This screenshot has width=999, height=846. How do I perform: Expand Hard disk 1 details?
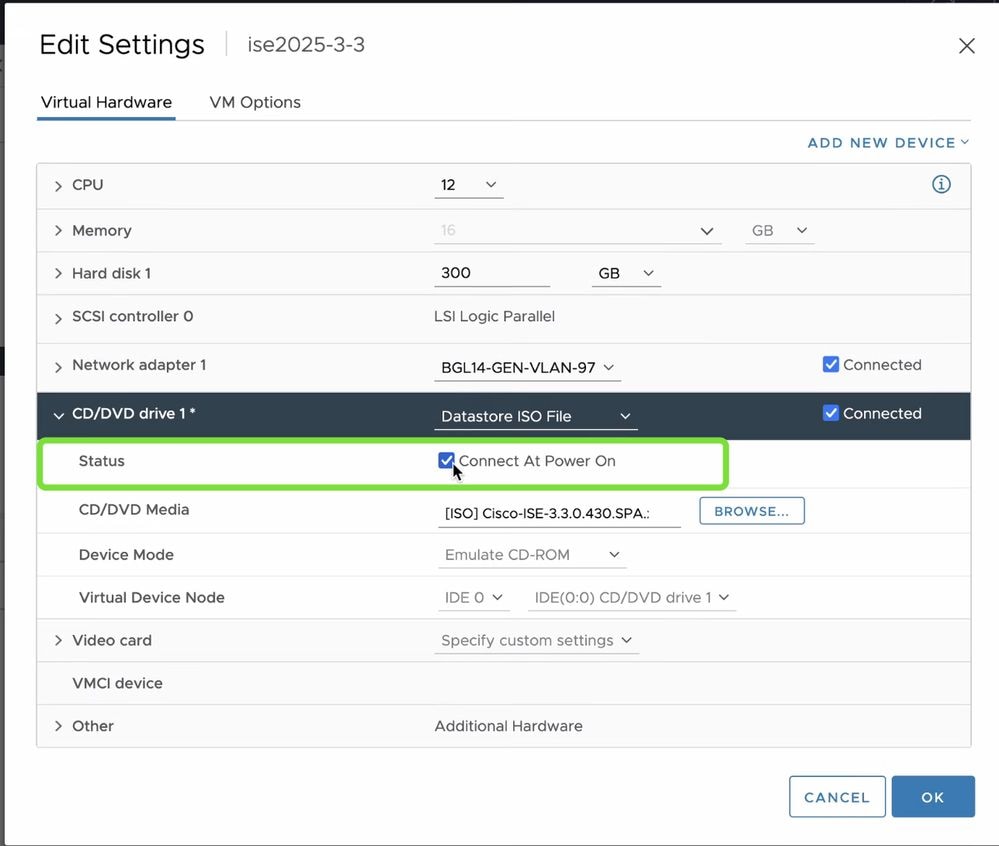pyautogui.click(x=58, y=274)
